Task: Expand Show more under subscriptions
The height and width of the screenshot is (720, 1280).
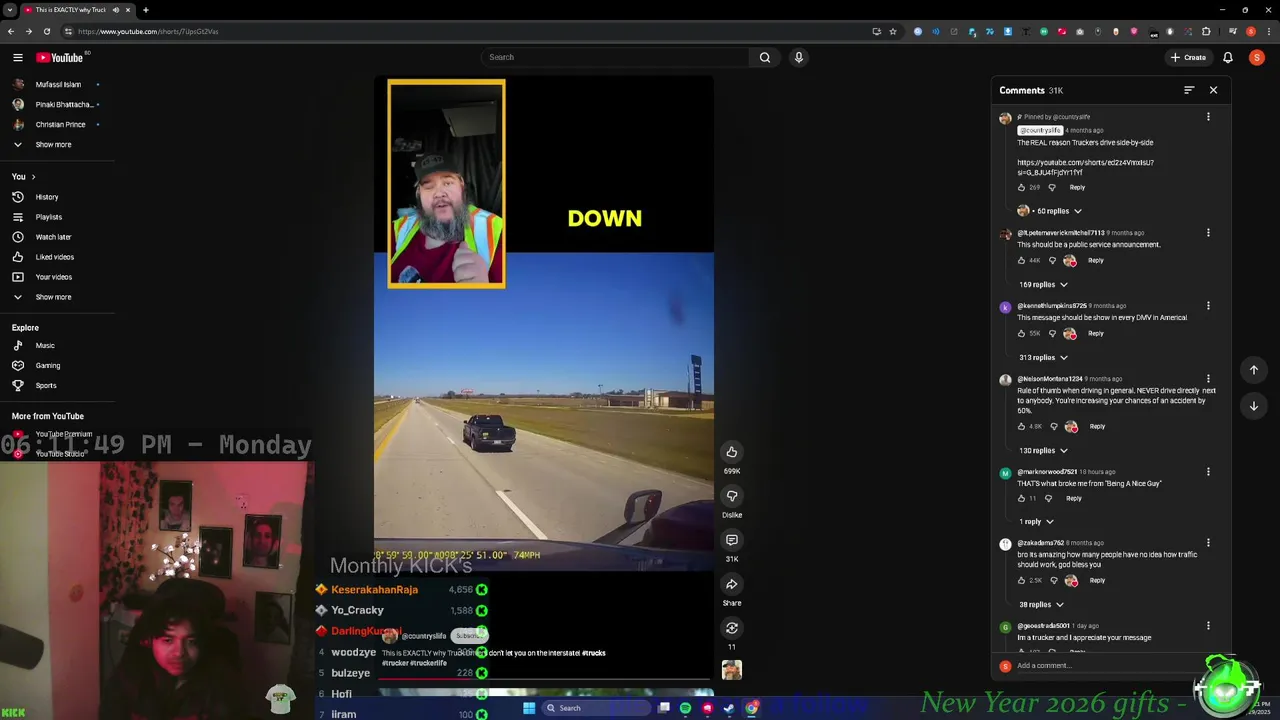Action: (52, 144)
